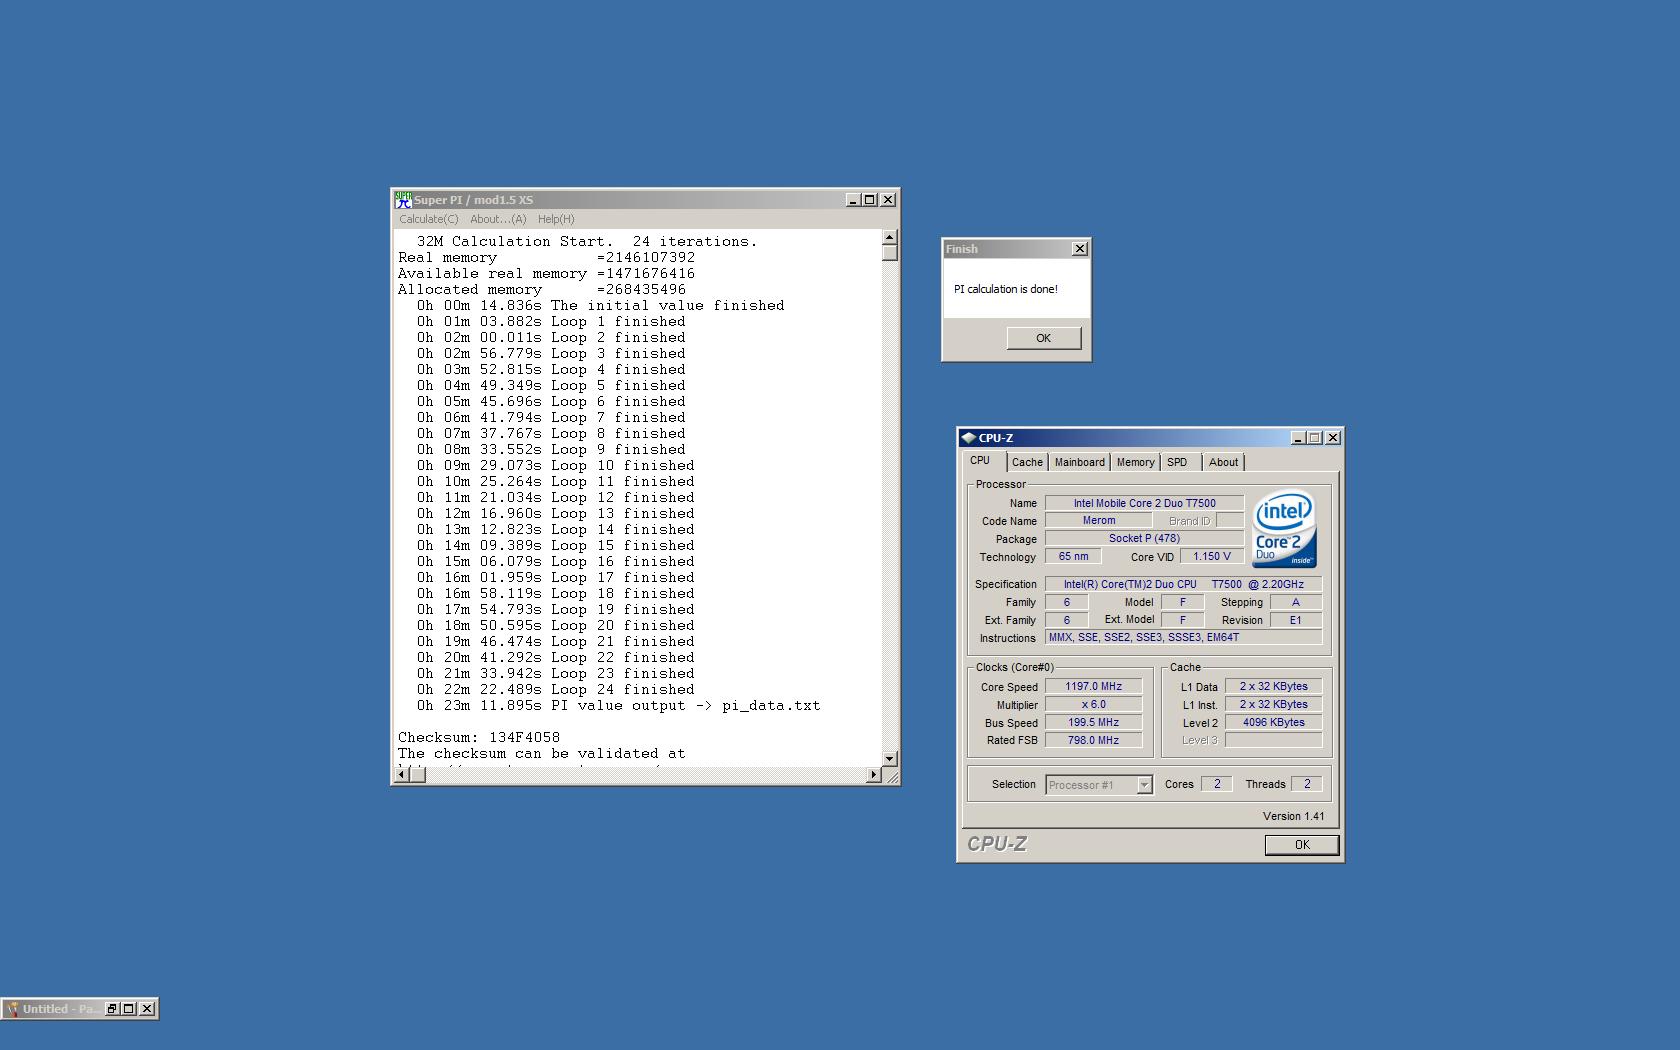The image size is (1680, 1050).
Task: Click the Core Speed value '1197.0 MHz'
Action: tap(1093, 686)
